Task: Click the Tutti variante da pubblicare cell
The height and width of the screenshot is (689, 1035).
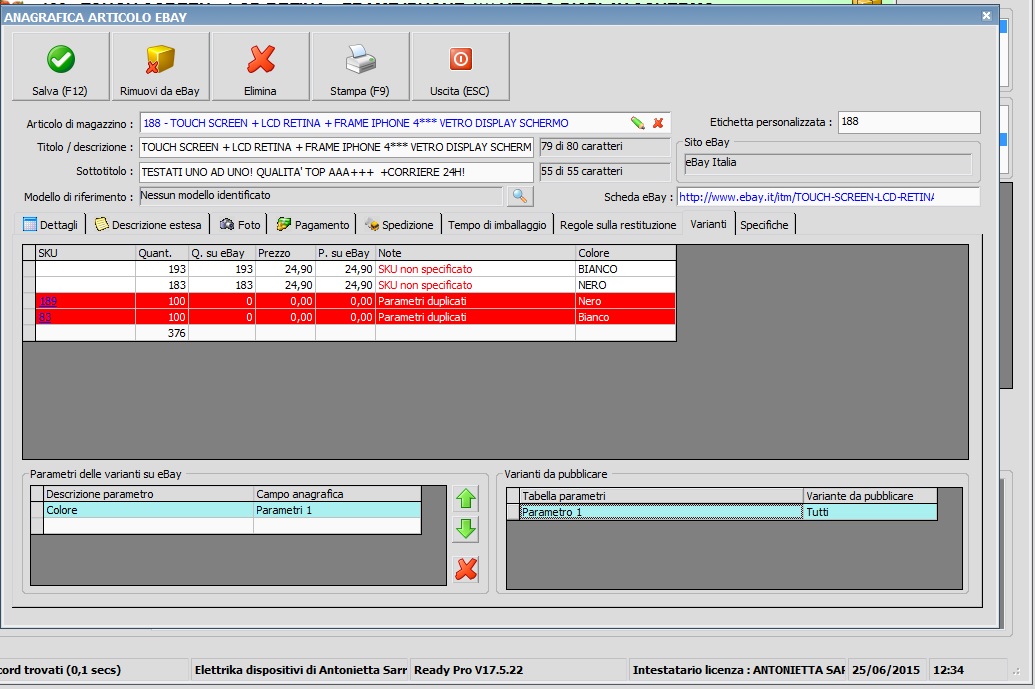Action: [x=870, y=512]
